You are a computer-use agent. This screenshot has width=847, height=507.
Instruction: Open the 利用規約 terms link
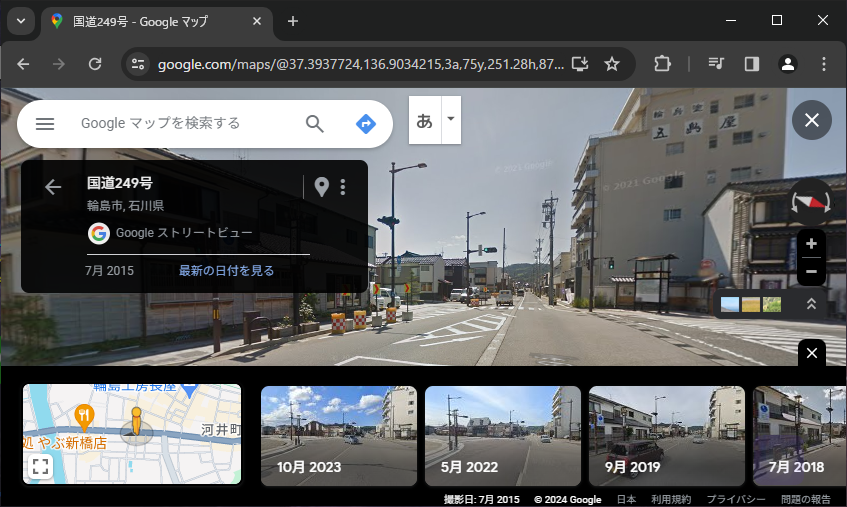[671, 499]
